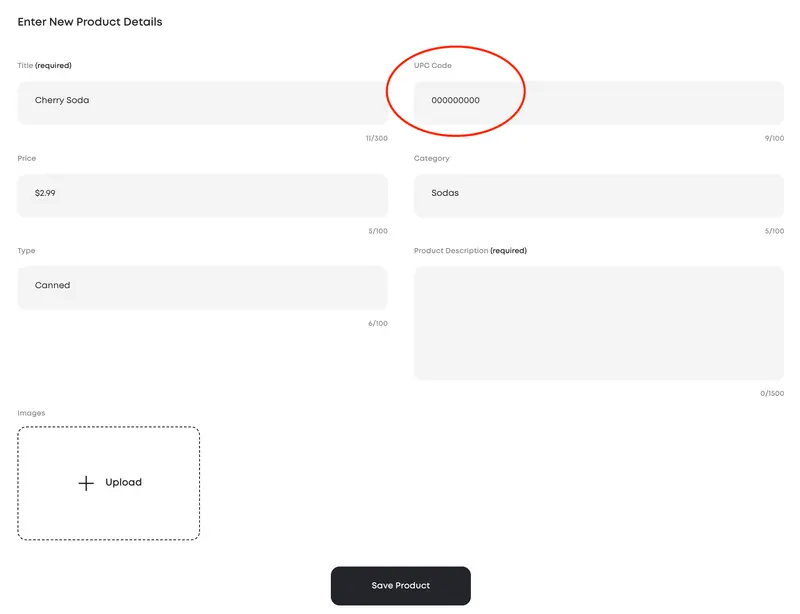
Task: Click the Price label
Action: (27, 158)
